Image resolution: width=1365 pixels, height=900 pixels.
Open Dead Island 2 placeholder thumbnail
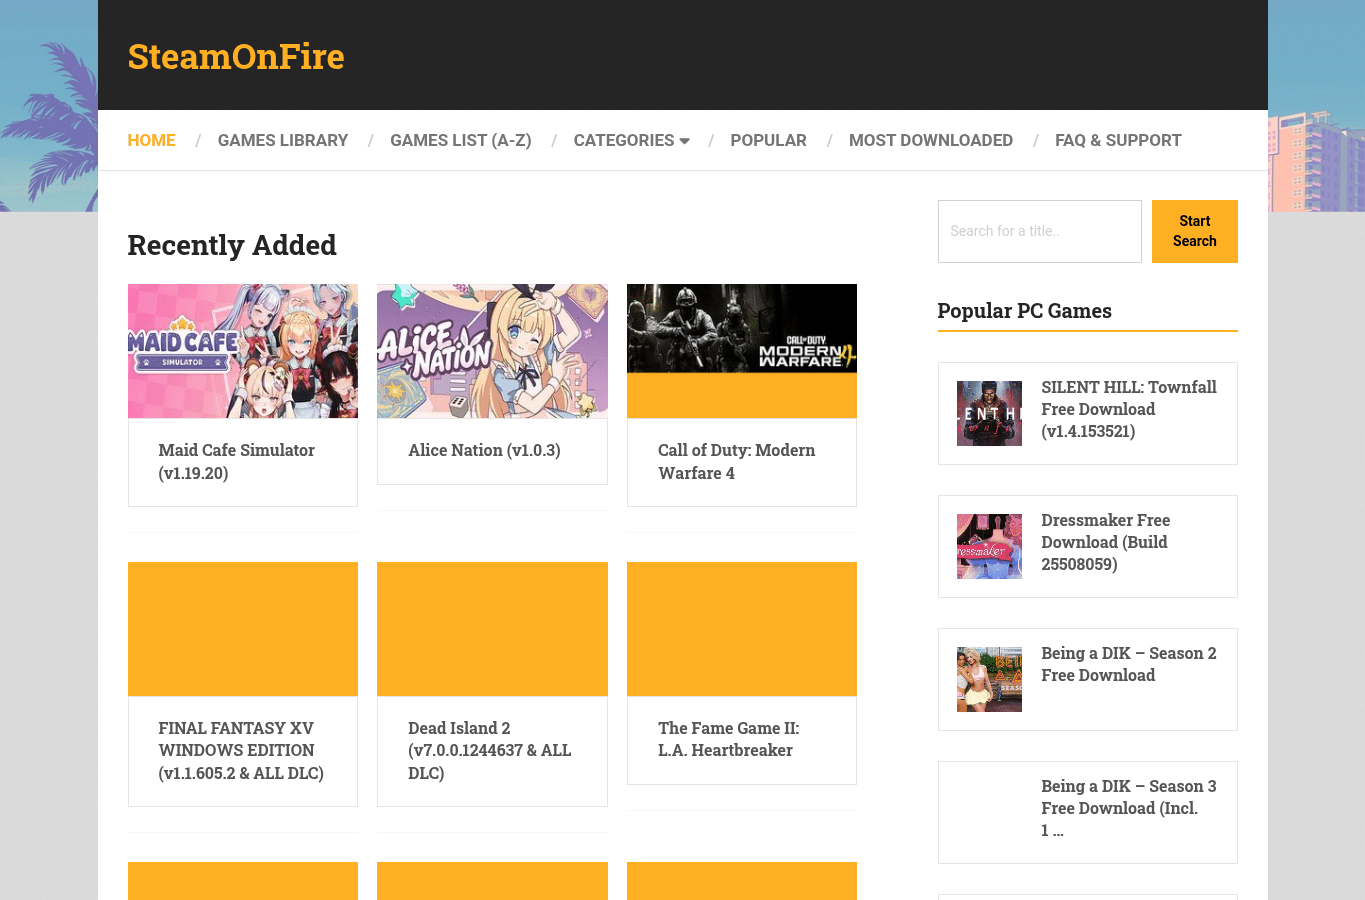492,629
